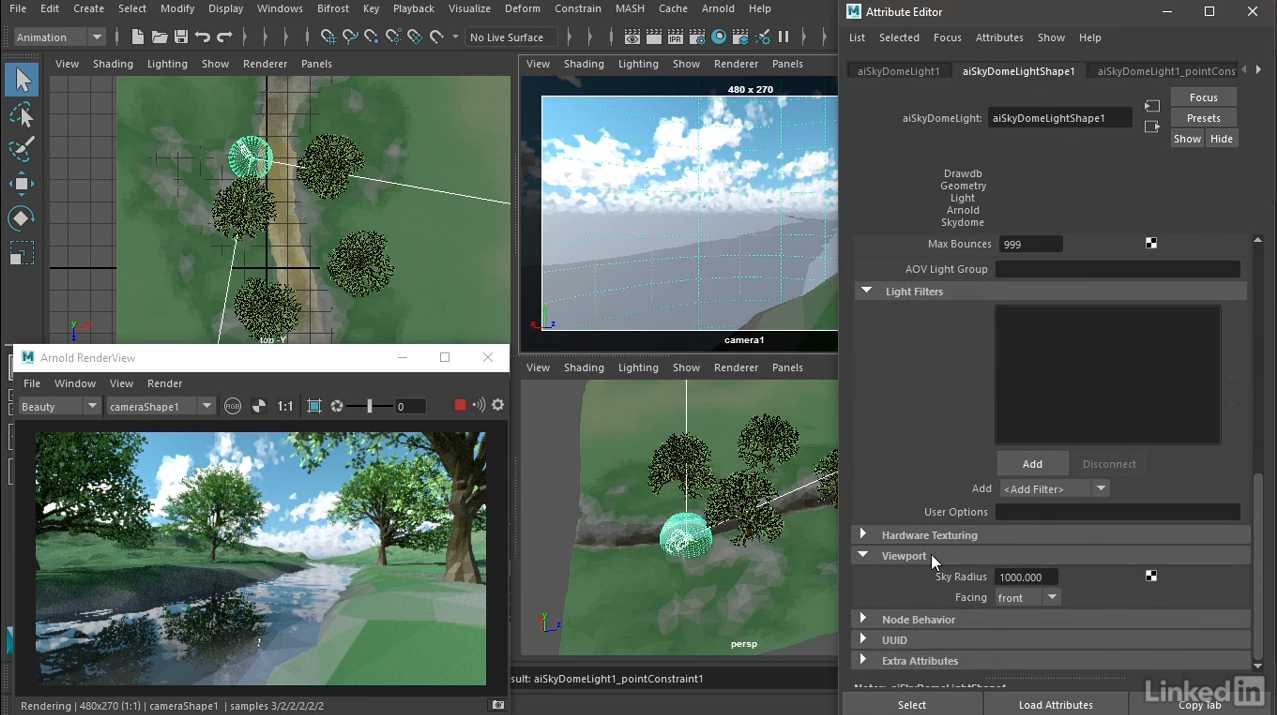Toggle RGB channel display in RenderView

click(x=233, y=406)
